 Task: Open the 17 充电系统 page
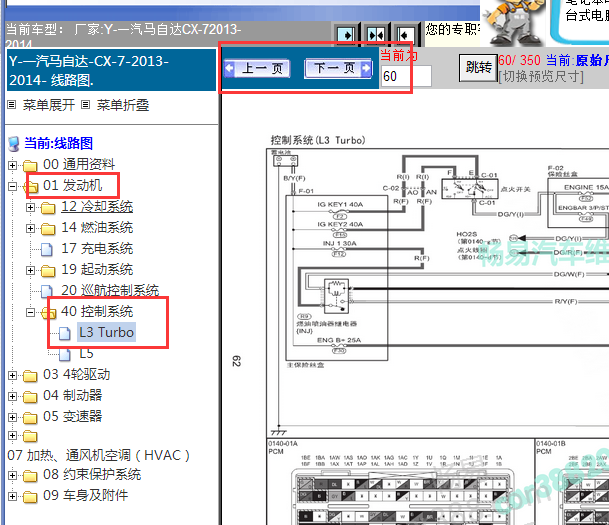tap(97, 248)
